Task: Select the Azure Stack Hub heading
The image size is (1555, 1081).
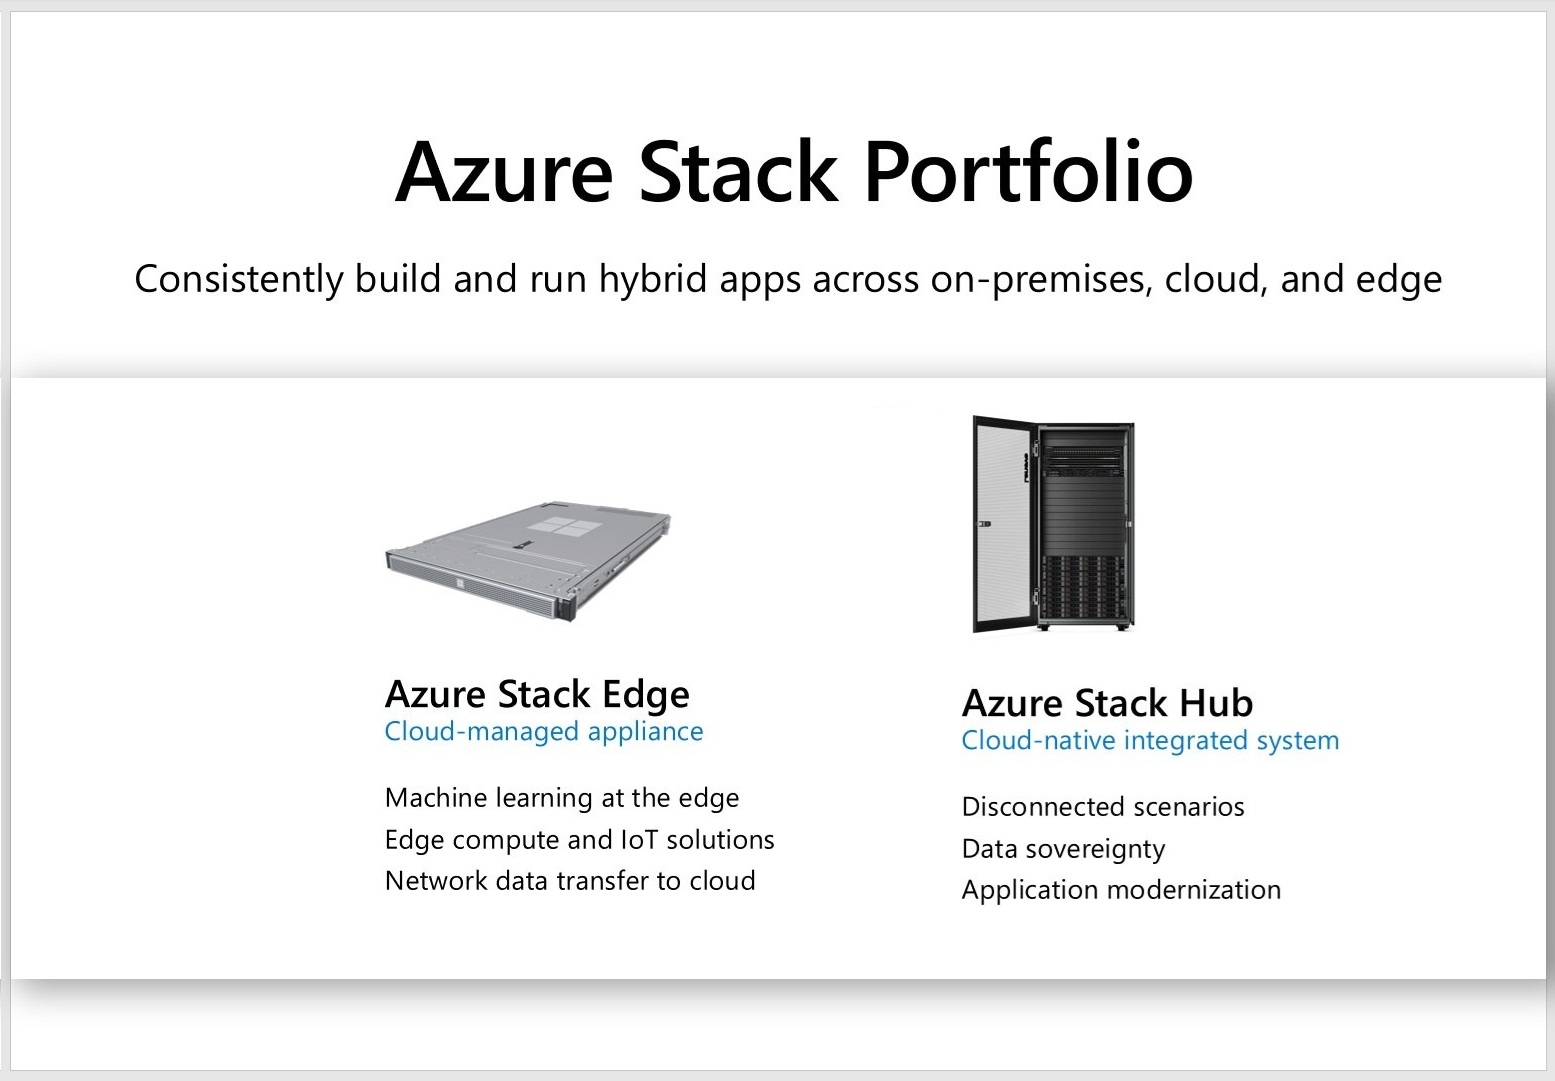Action: click(x=1107, y=703)
